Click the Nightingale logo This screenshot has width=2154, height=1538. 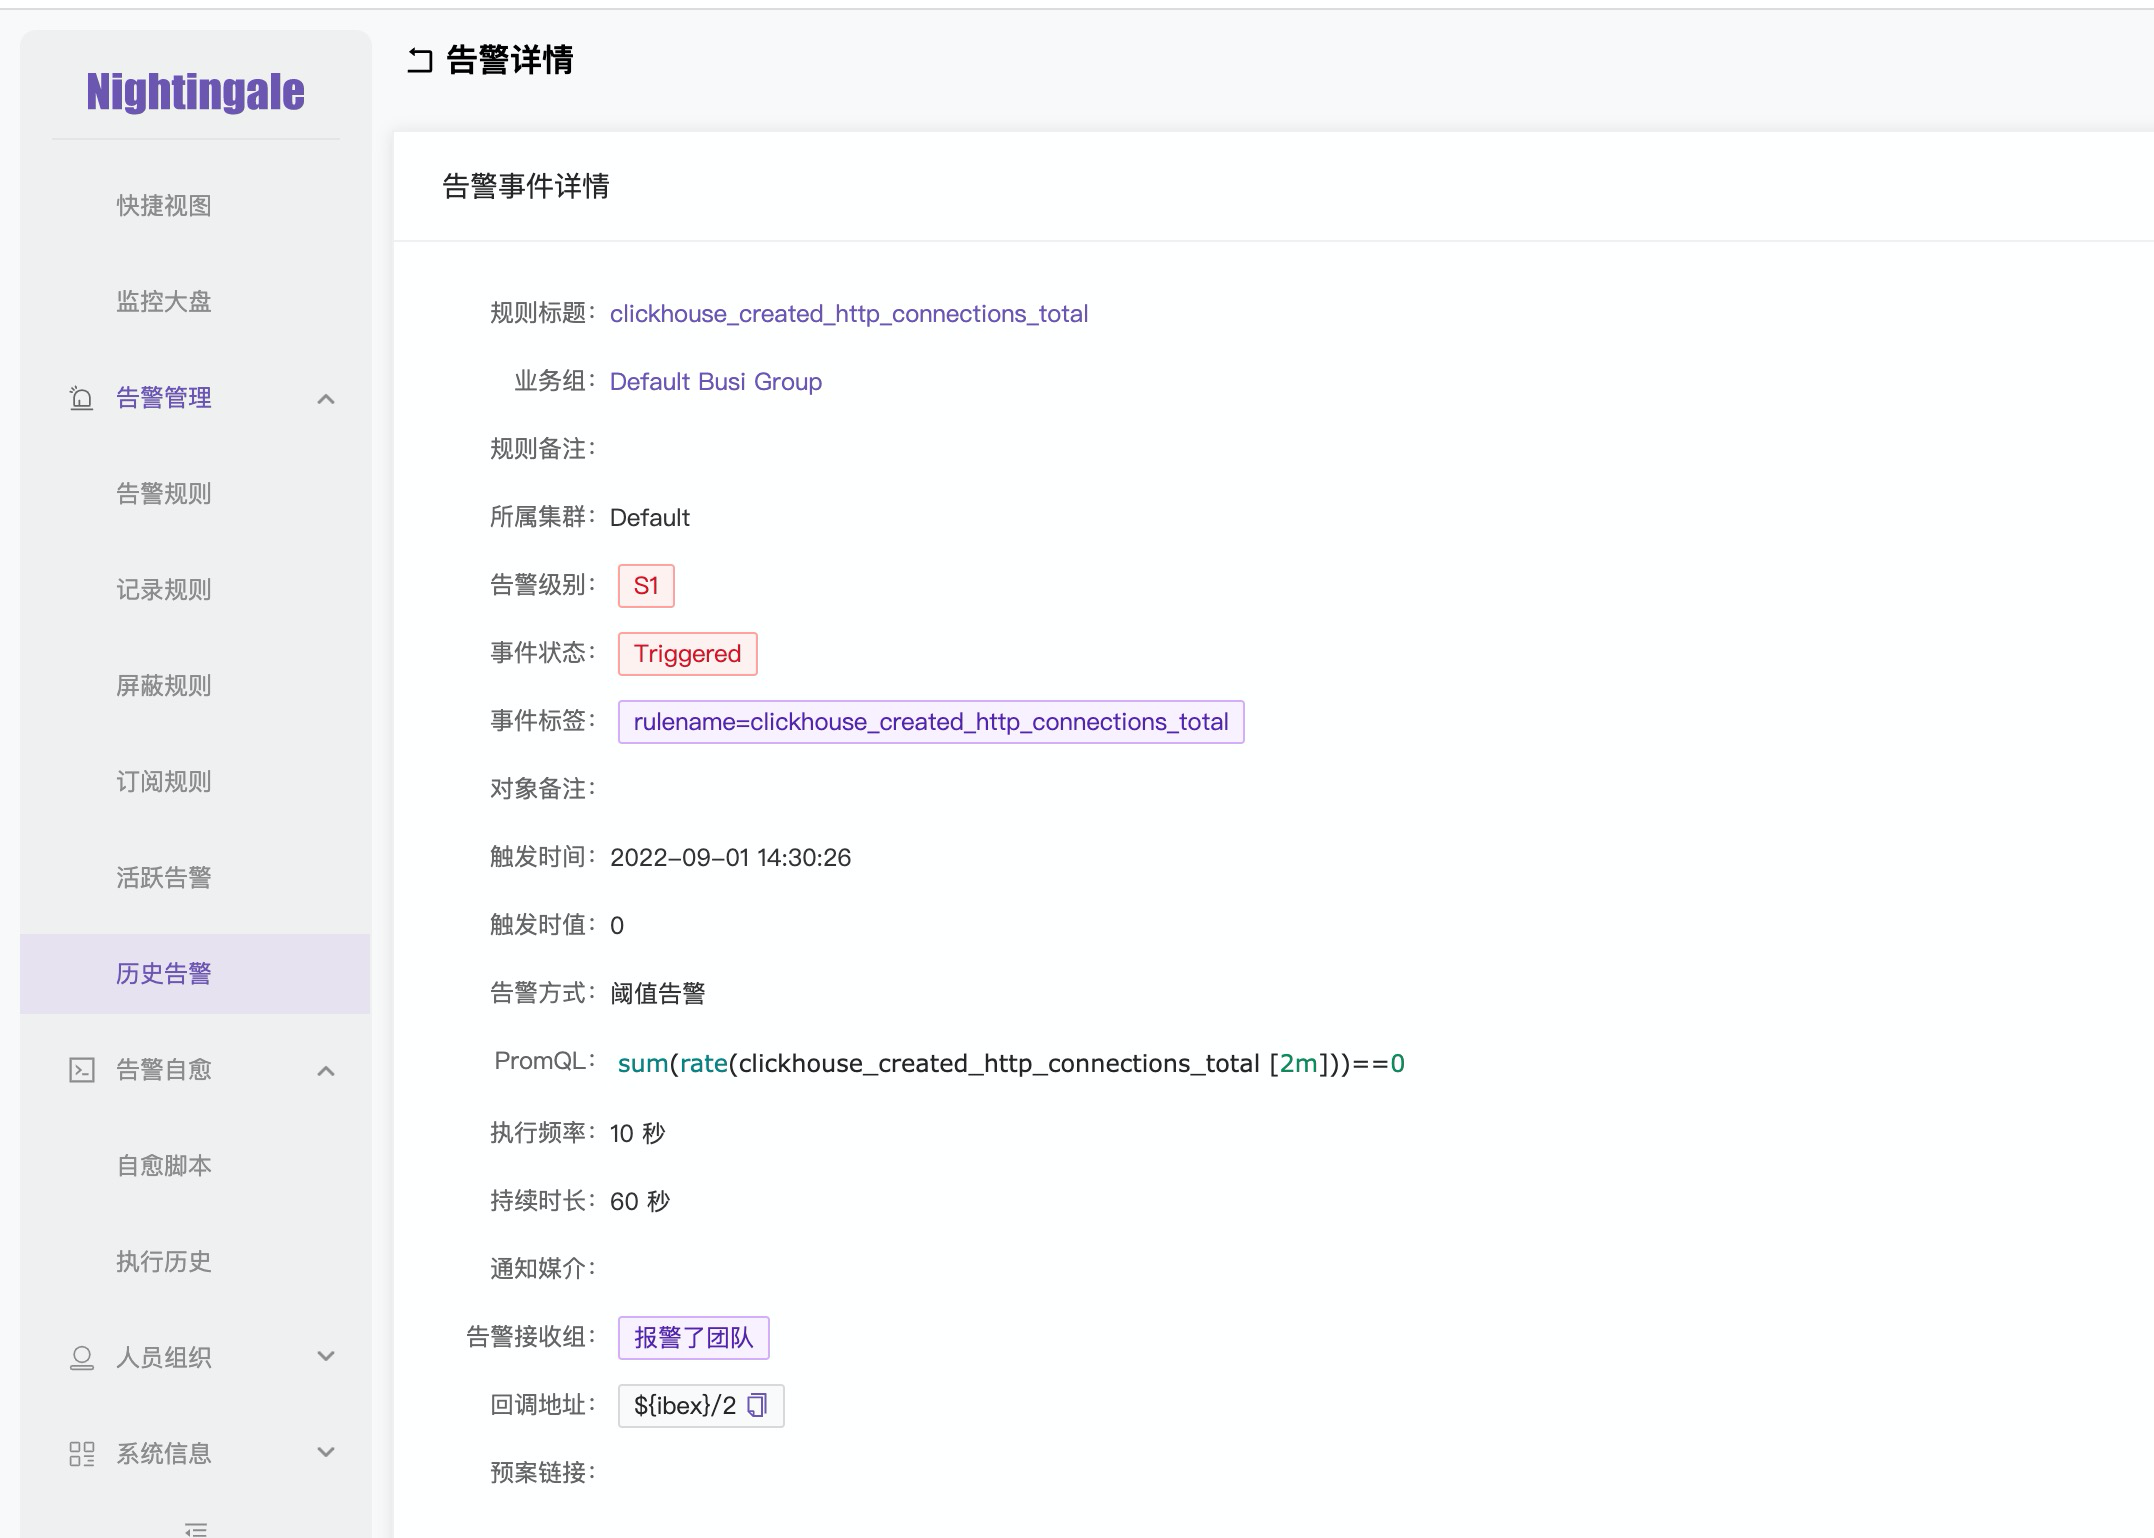(x=195, y=90)
